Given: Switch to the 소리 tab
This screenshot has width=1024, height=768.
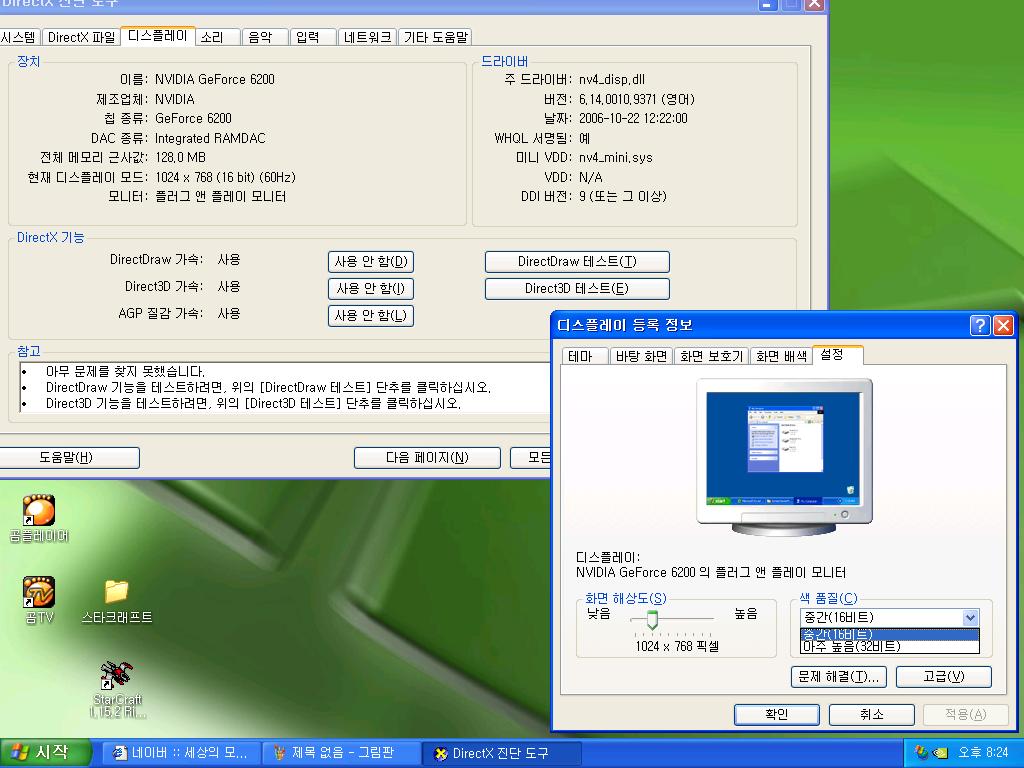Looking at the screenshot, I should coord(218,37).
